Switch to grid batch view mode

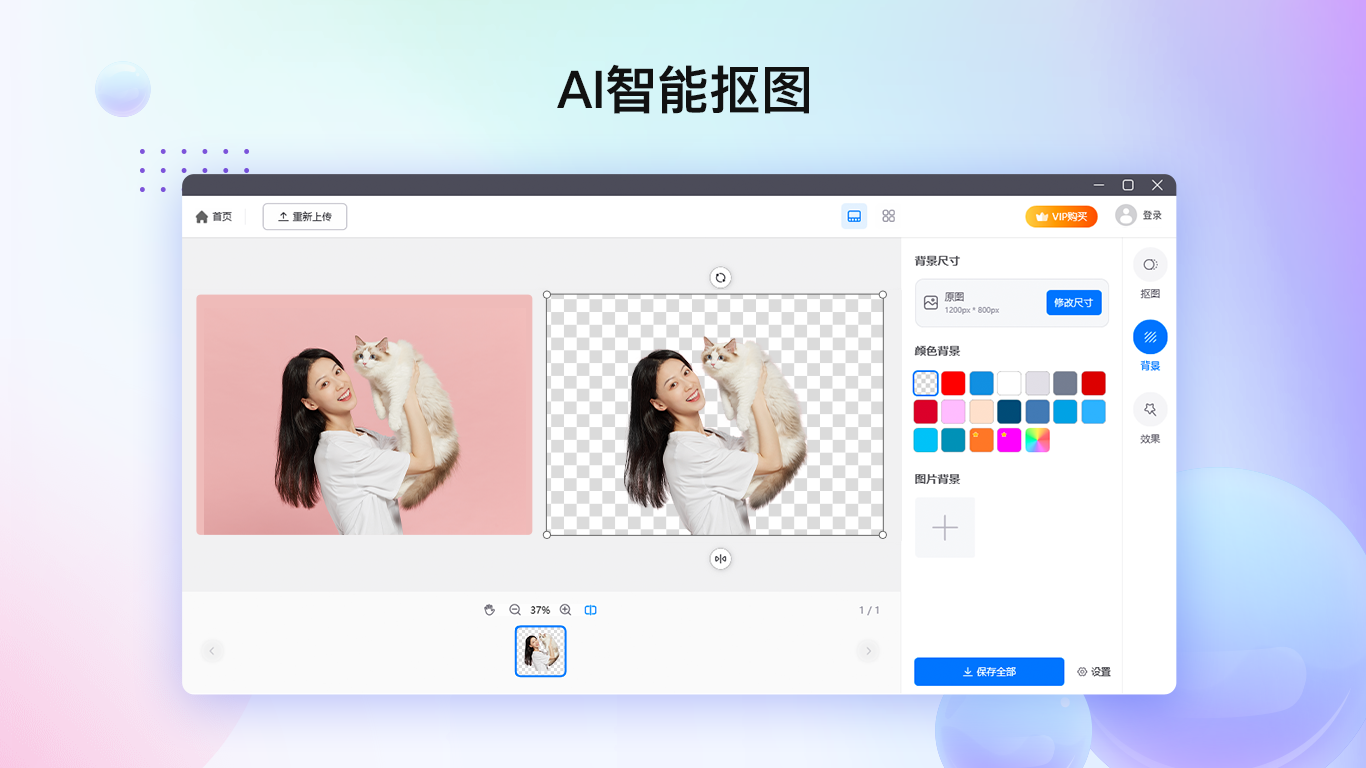[x=888, y=216]
